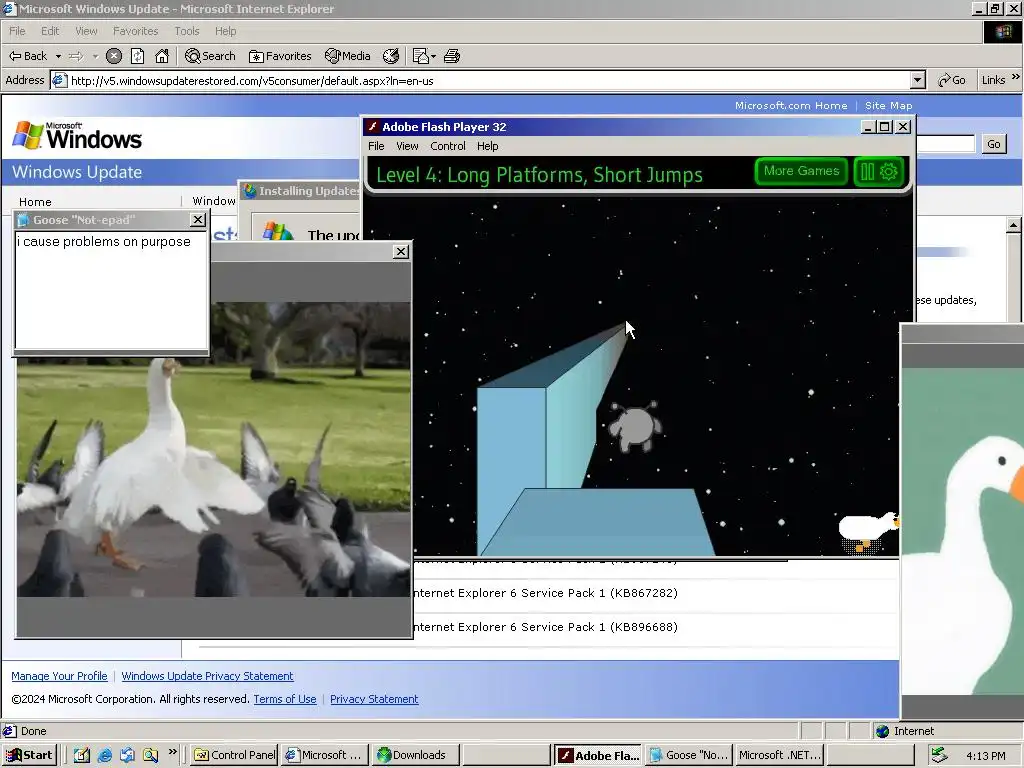This screenshot has width=1024, height=768.
Task: Click the Internet zone icon in status bar
Action: (882, 731)
